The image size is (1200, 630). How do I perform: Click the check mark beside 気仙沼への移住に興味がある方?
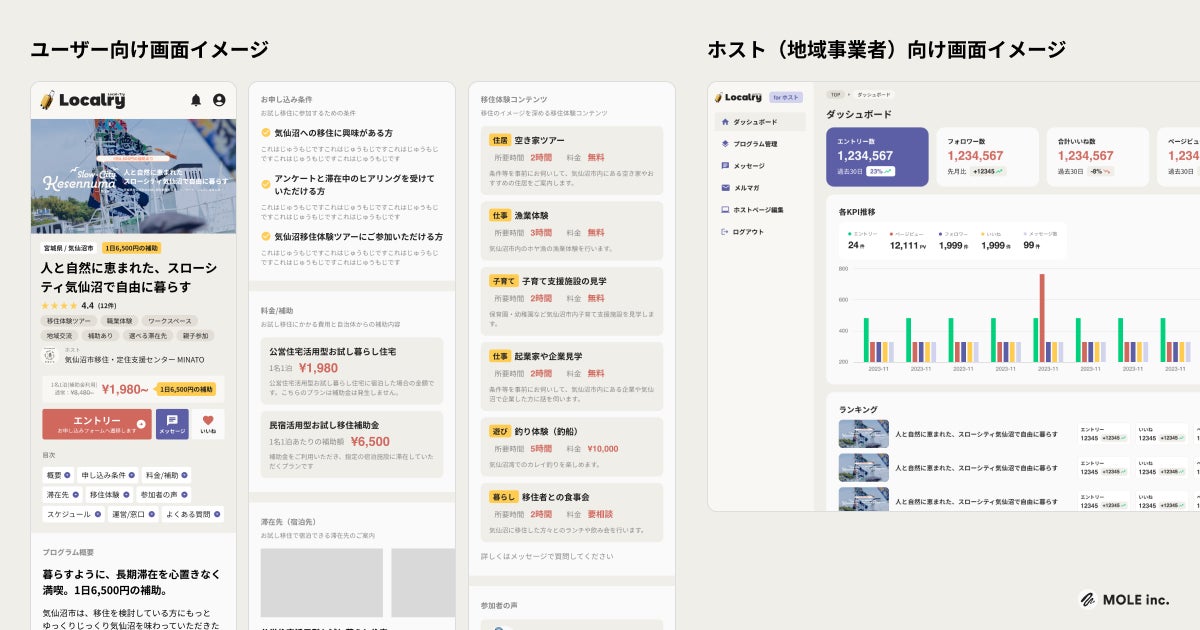pyautogui.click(x=266, y=133)
